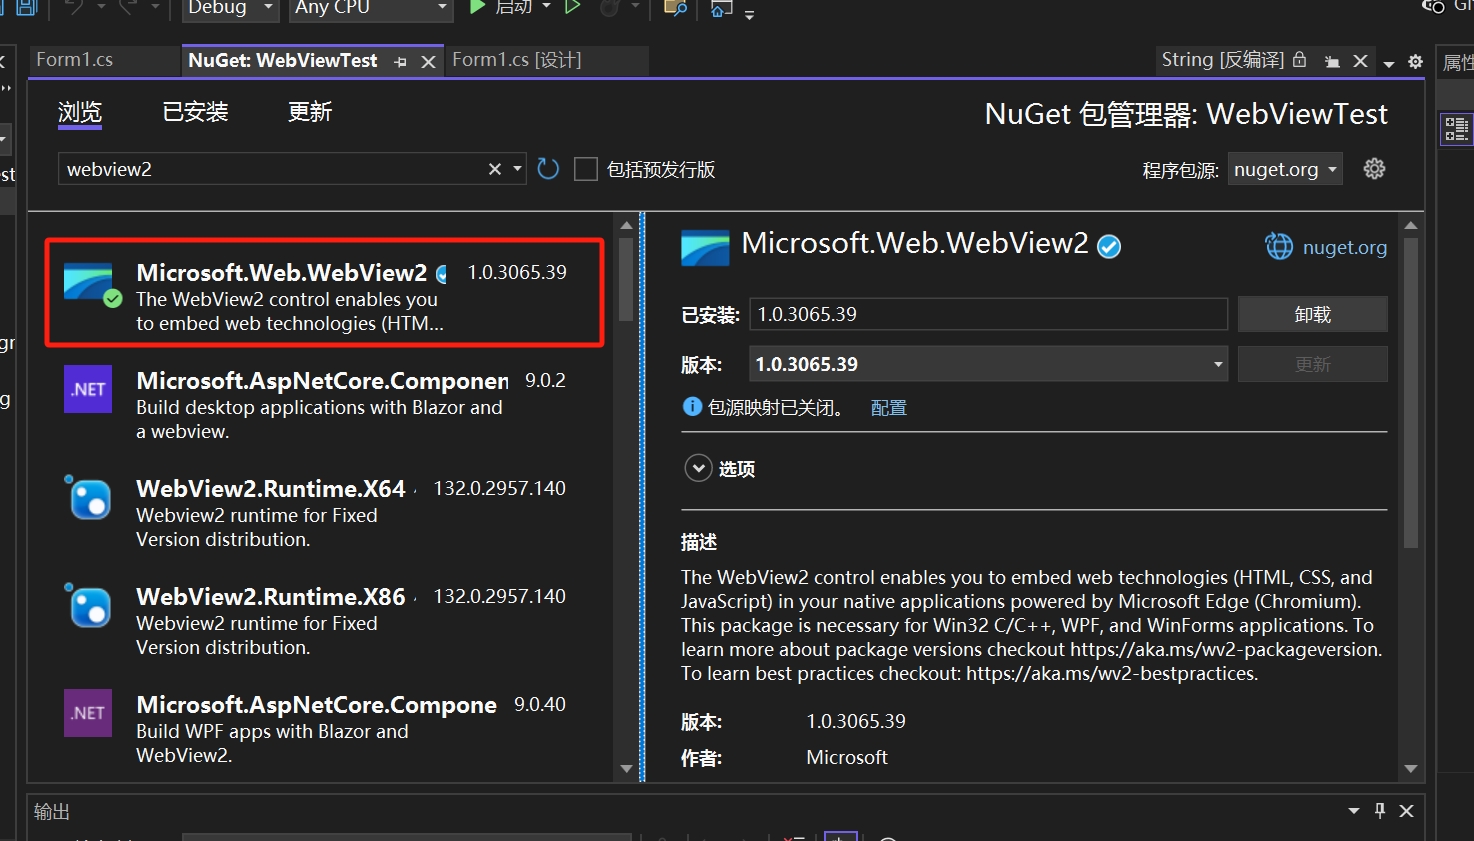Switch to the Browse tab
The image size is (1474, 841).
80,112
